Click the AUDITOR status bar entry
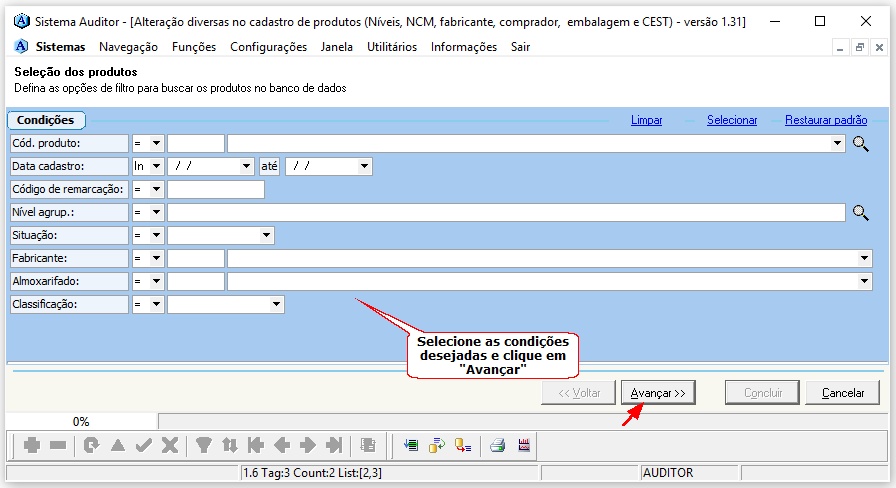Image resolution: width=896 pixels, height=488 pixels. [x=689, y=473]
